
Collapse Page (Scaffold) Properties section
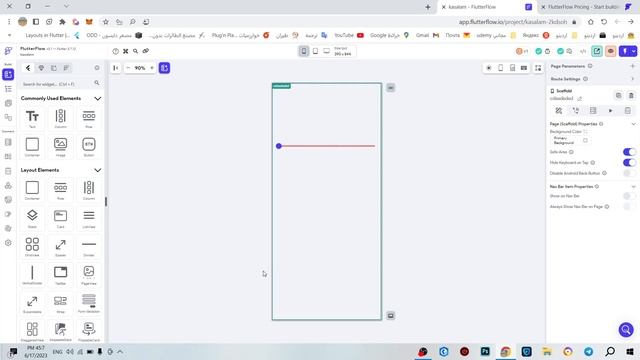click(633, 124)
